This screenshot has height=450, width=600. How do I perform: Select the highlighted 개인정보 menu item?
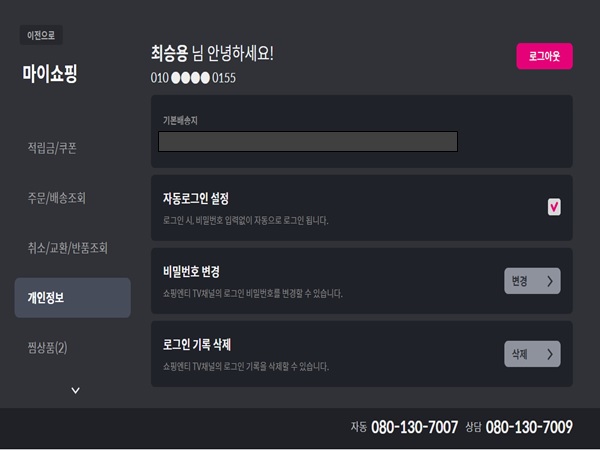pyautogui.click(x=71, y=298)
